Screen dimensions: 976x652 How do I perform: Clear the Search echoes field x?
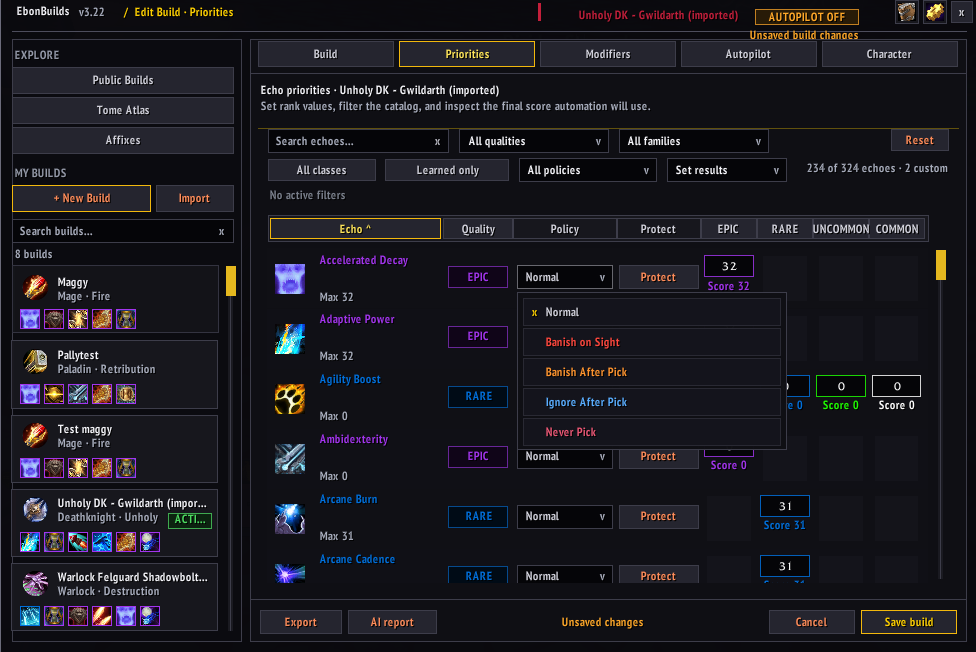click(437, 142)
